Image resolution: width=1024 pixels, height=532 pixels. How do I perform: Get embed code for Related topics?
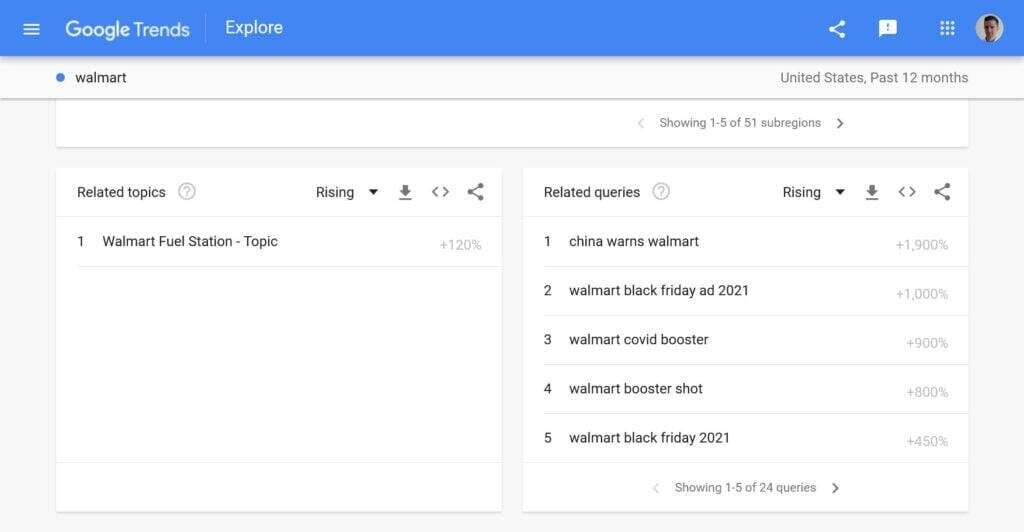pyautogui.click(x=440, y=192)
